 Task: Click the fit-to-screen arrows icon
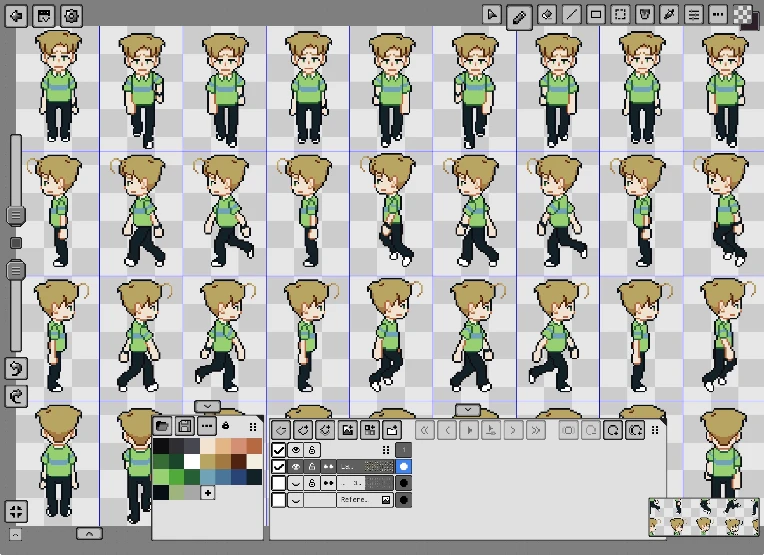(16, 511)
